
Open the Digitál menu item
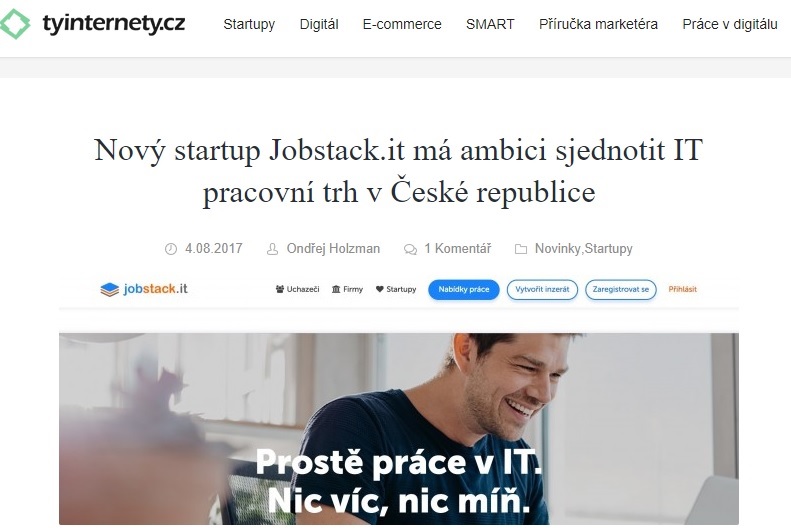pos(319,24)
